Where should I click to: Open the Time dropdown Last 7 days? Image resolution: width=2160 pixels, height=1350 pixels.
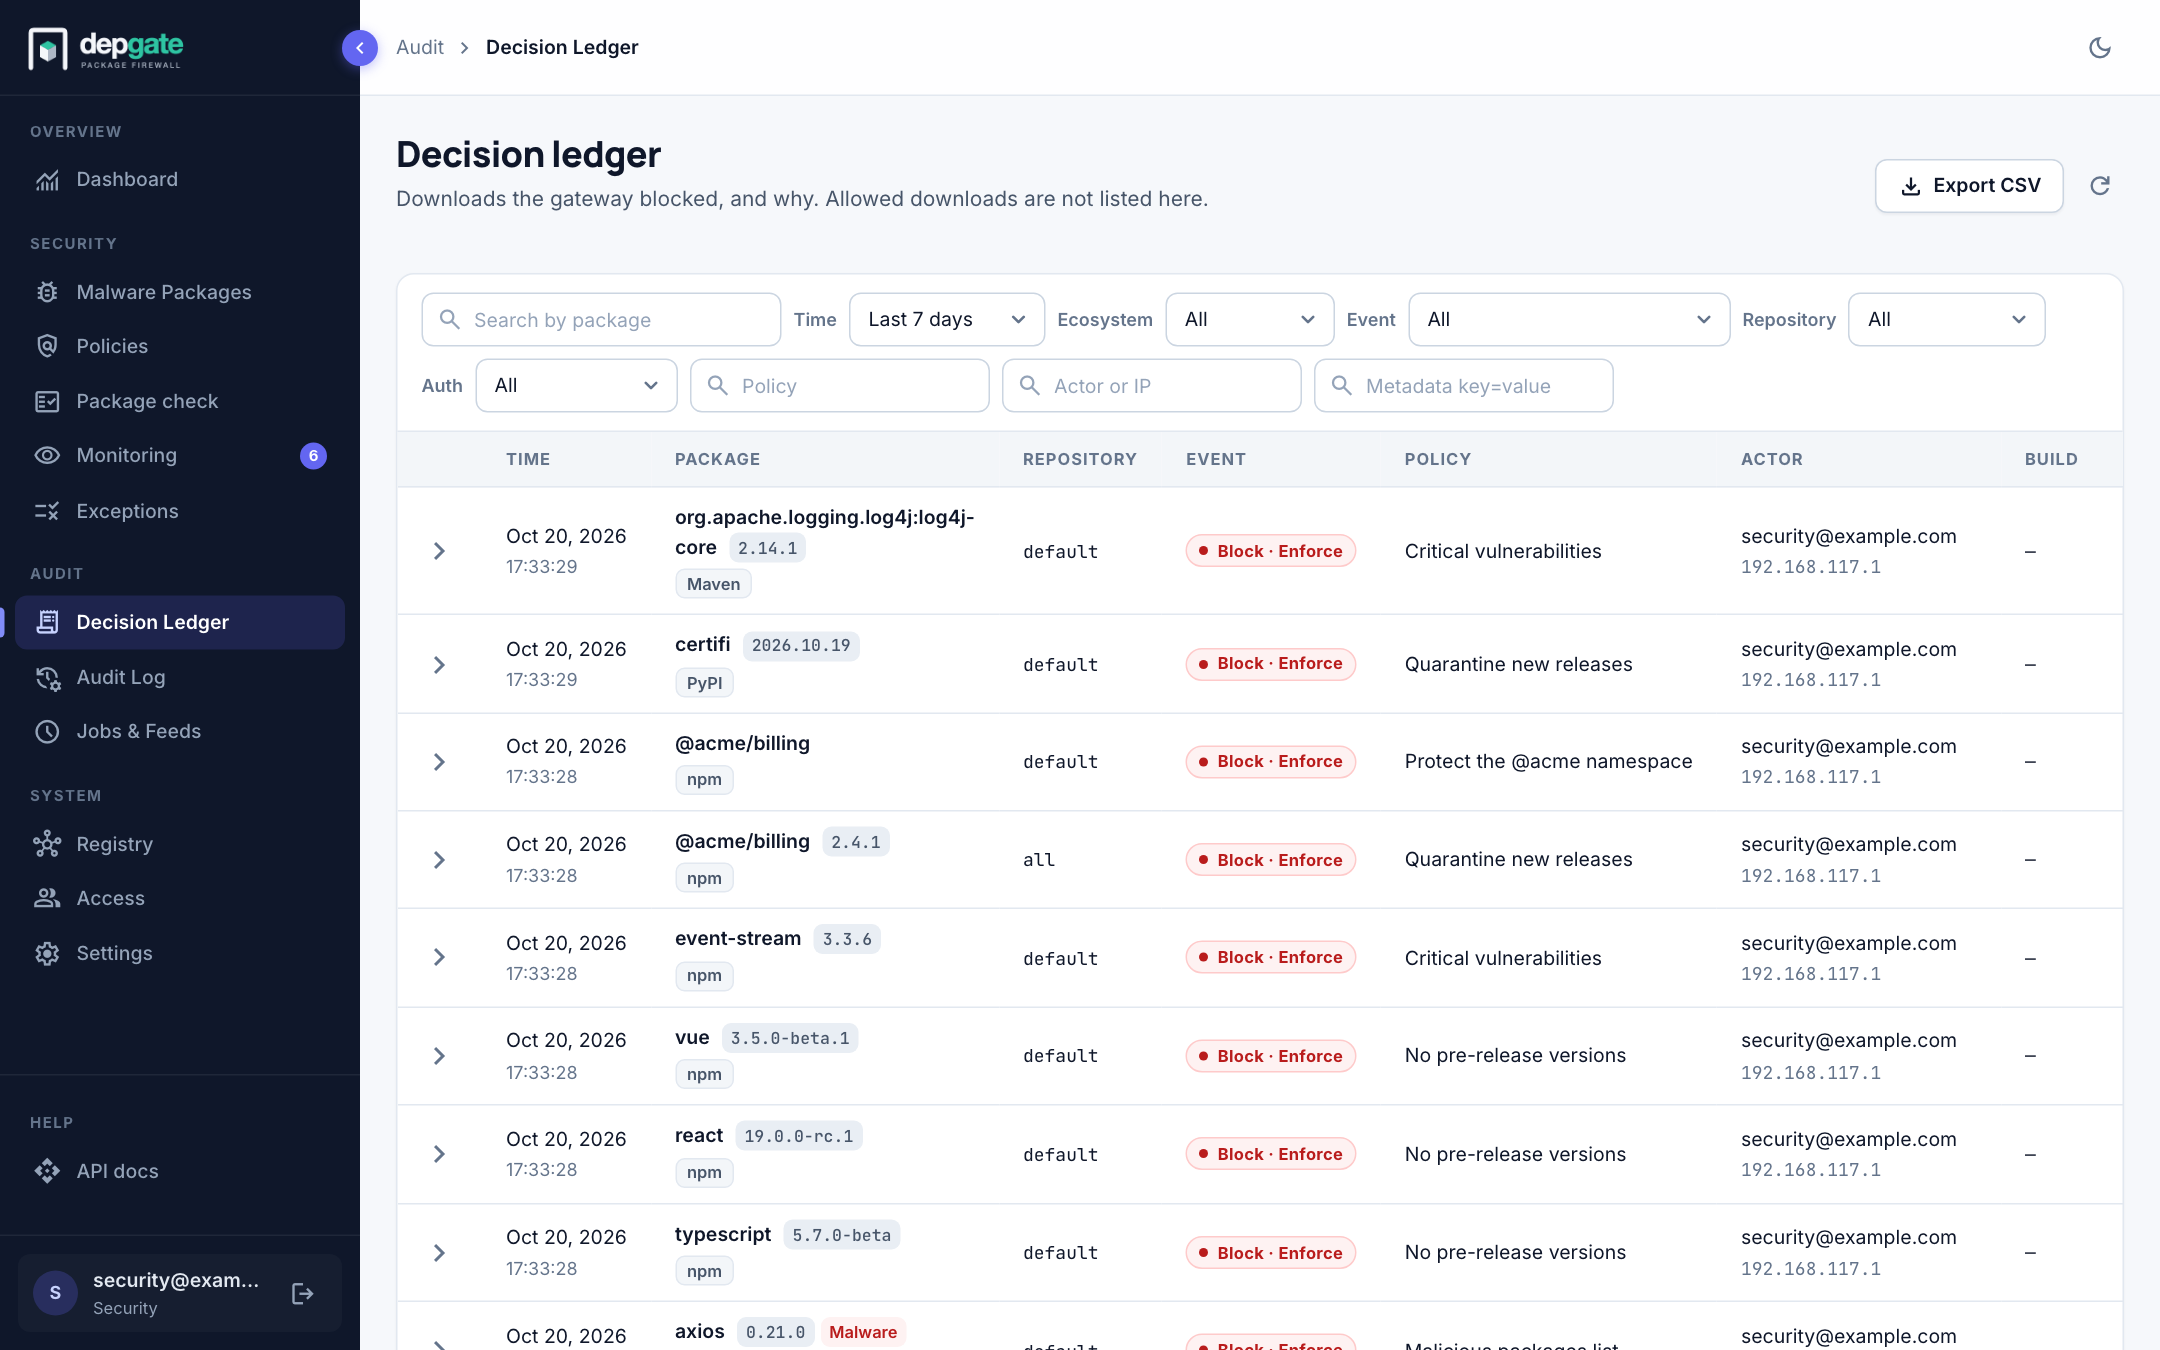pos(947,319)
